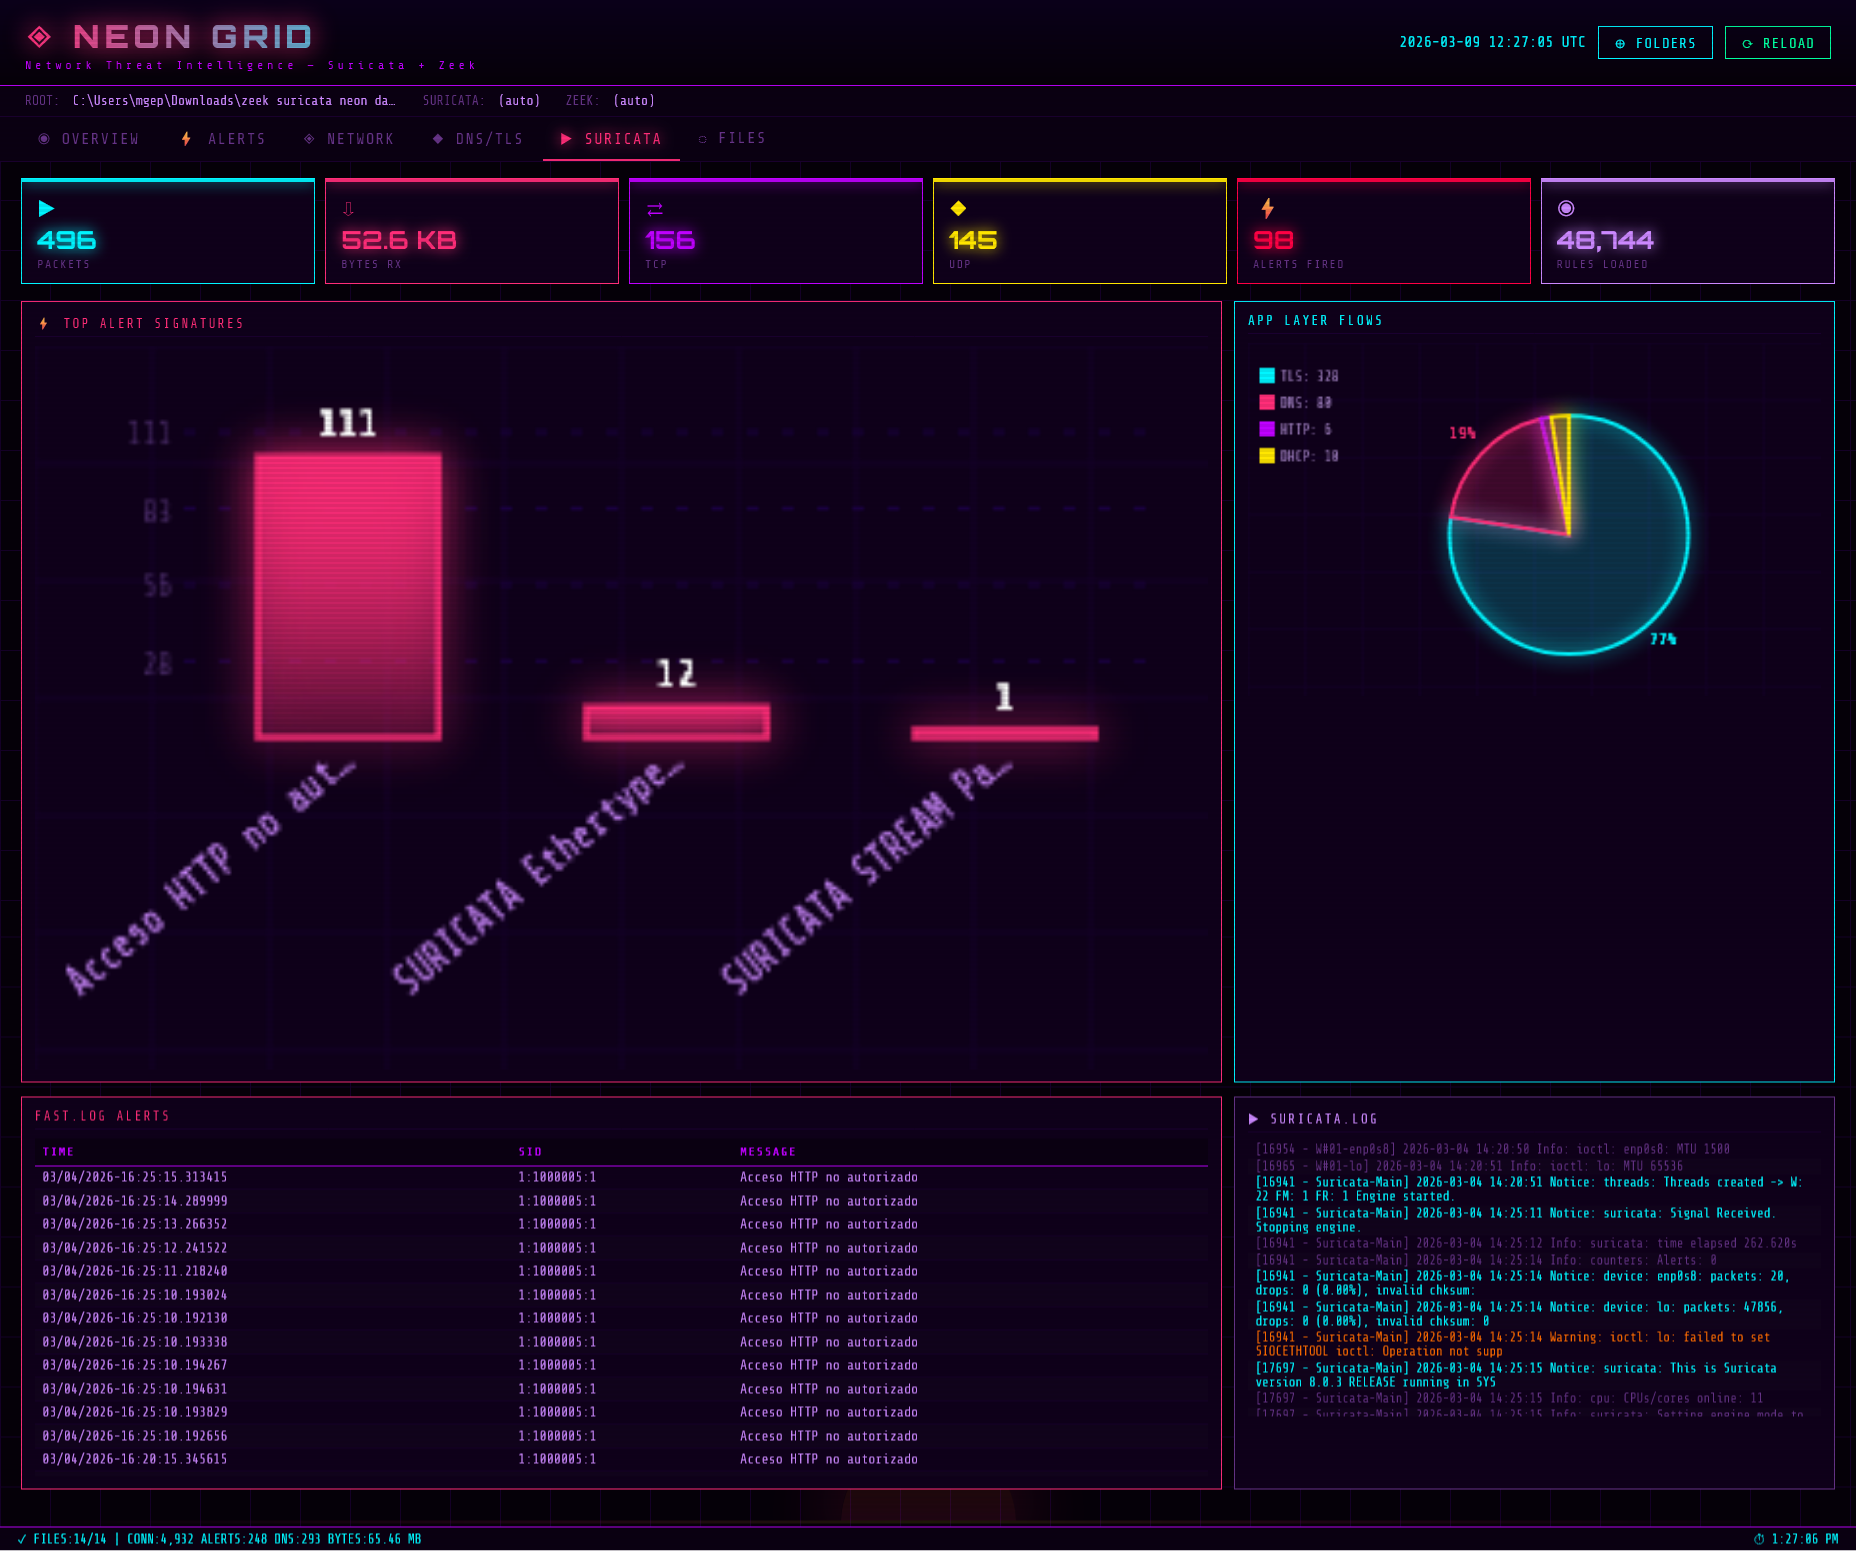The width and height of the screenshot is (1856, 1551).
Task: Click the ROOT path field
Action: (x=233, y=100)
